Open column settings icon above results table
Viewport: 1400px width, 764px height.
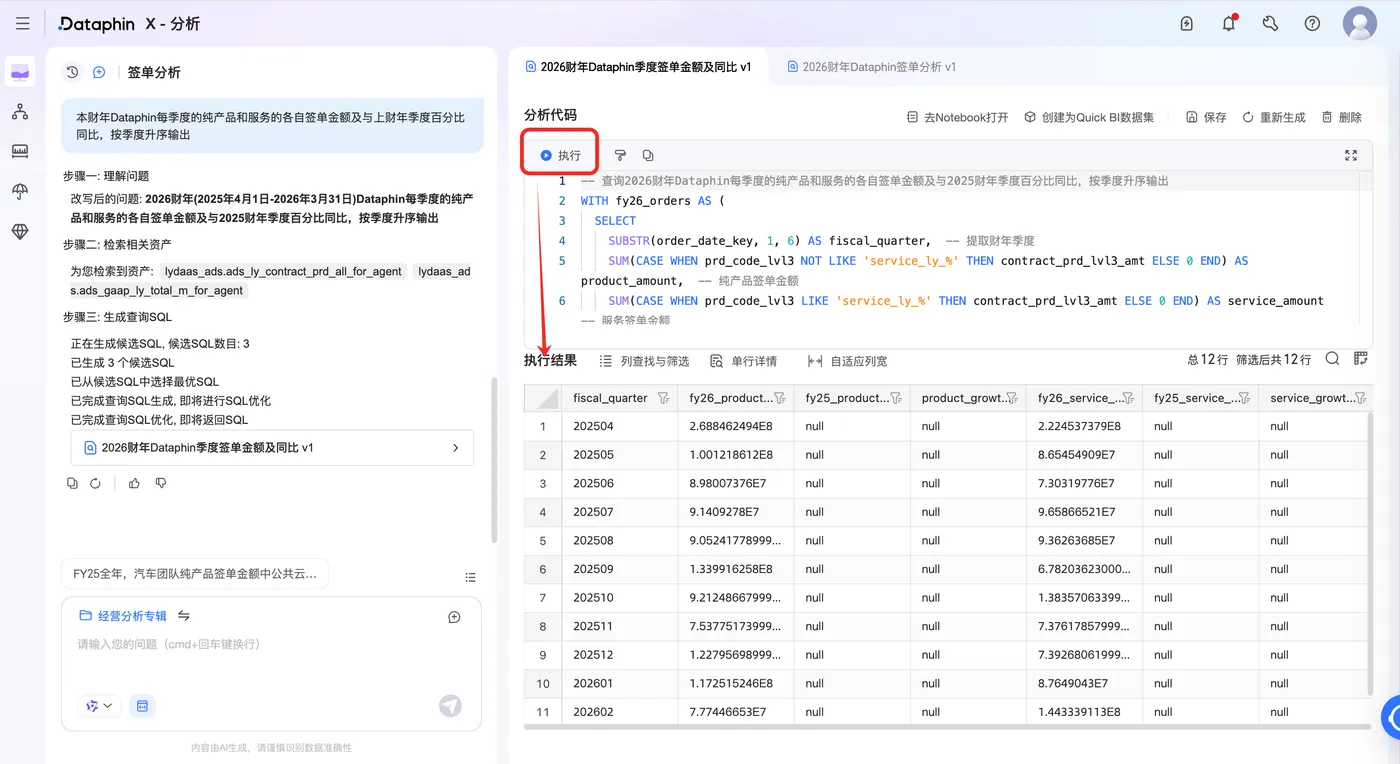coord(1360,359)
